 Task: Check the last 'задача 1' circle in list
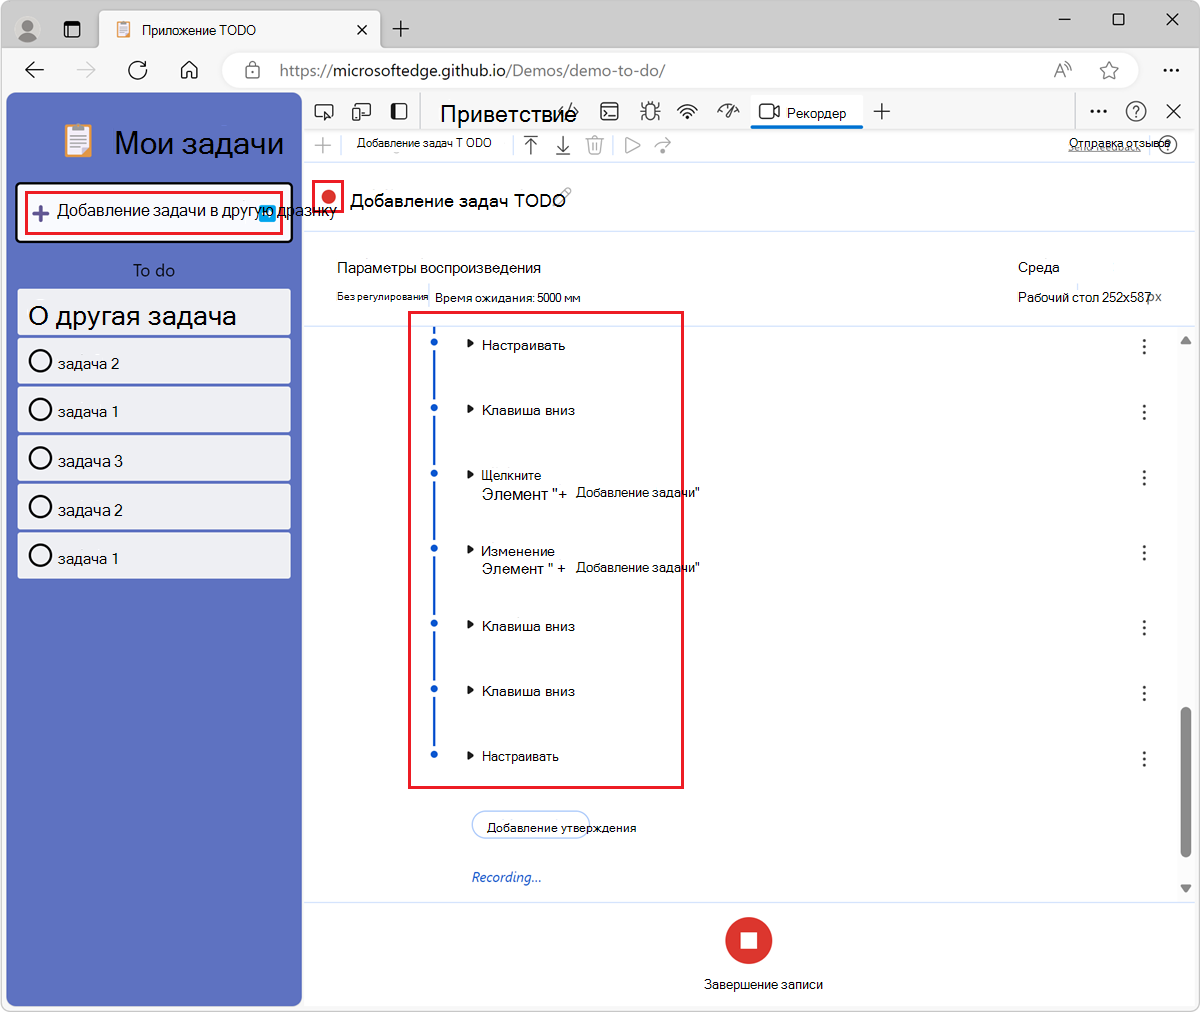[40, 555]
